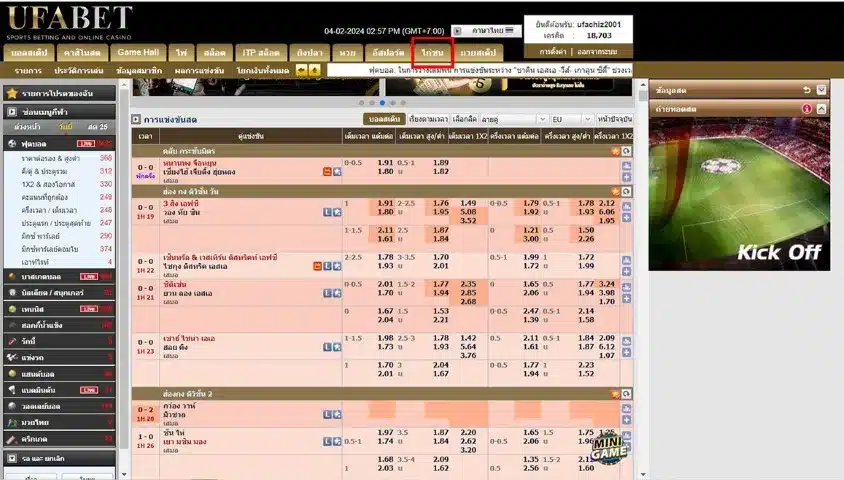Click the ออกจากระบบ logout link
The width and height of the screenshot is (844, 480).
597,52
